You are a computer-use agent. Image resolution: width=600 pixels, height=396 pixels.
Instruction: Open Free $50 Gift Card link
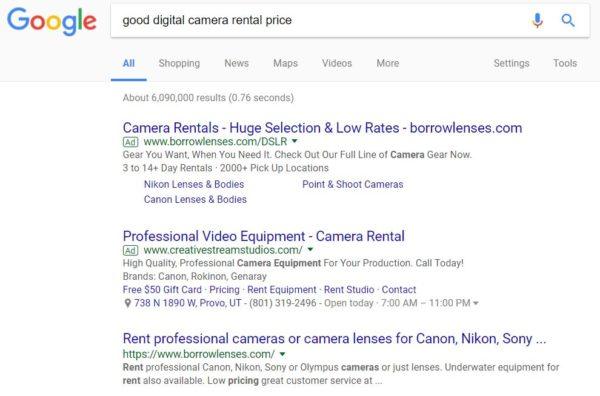click(x=162, y=290)
